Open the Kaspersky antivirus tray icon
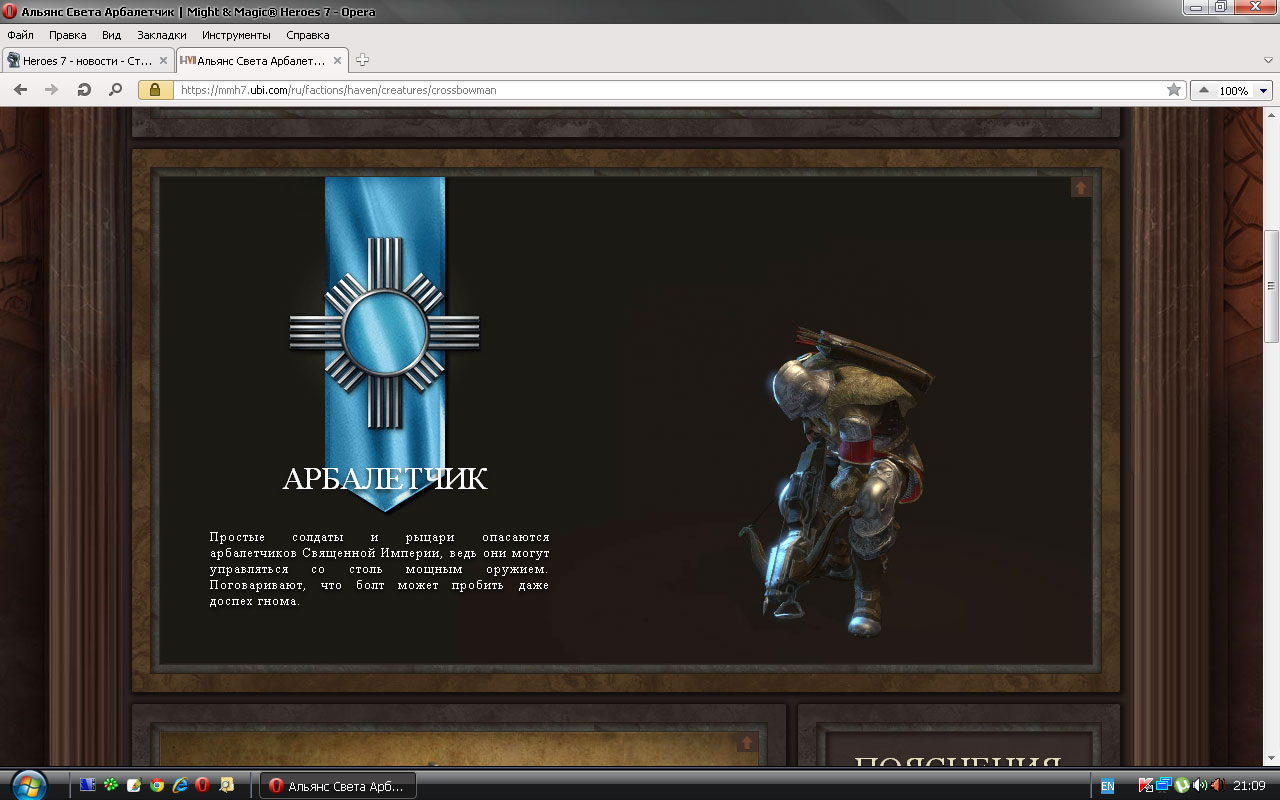The image size is (1280, 800). point(1146,786)
